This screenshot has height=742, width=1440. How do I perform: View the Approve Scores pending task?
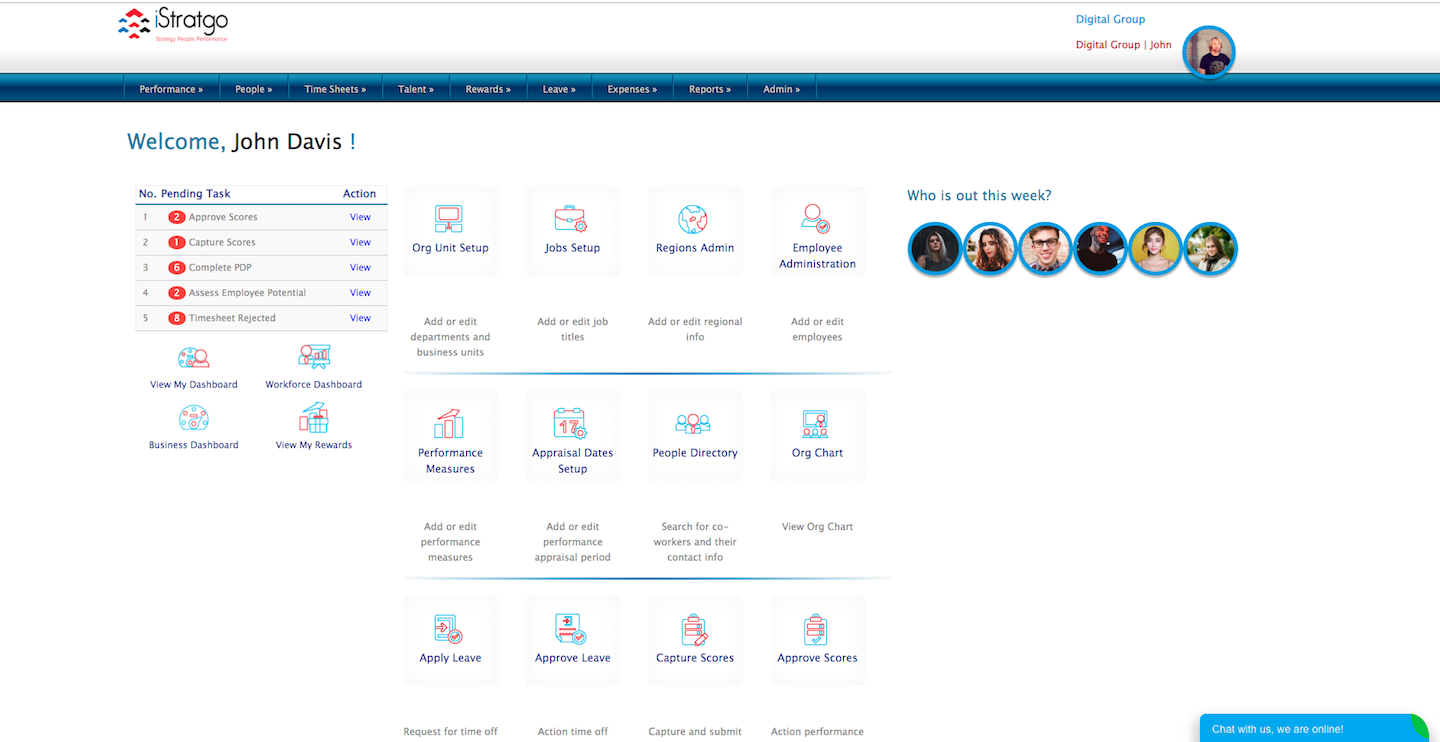pyautogui.click(x=360, y=217)
